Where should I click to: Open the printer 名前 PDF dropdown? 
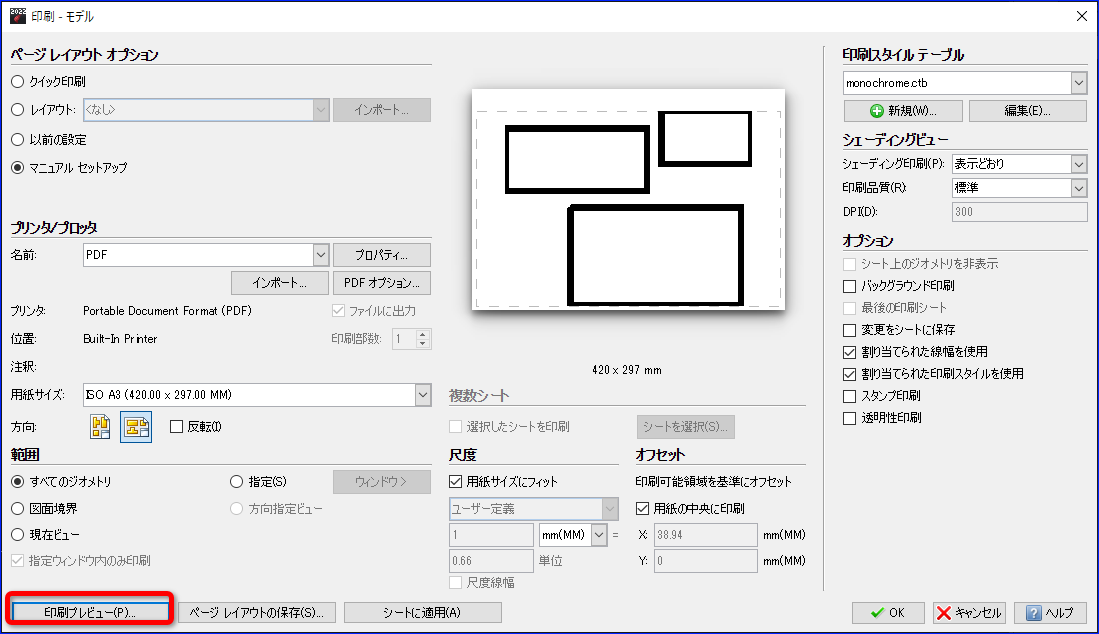[320, 255]
